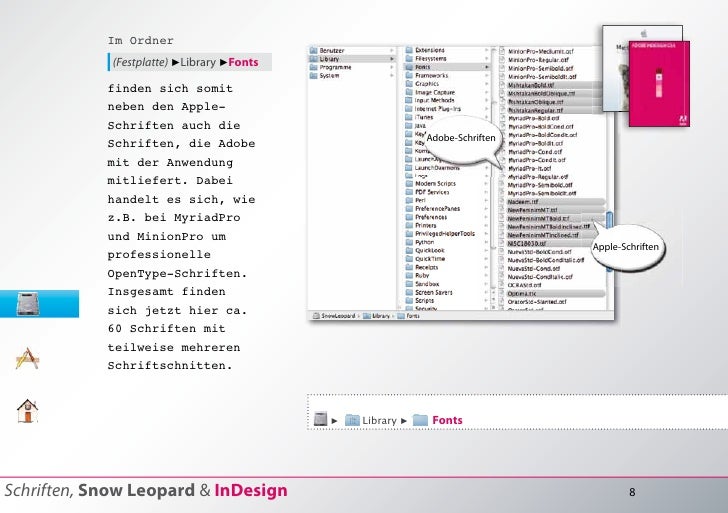This screenshot has width=728, height=513.
Task: Click Library folder icon in bottom dotted breadcrumb
Action: pos(352,420)
